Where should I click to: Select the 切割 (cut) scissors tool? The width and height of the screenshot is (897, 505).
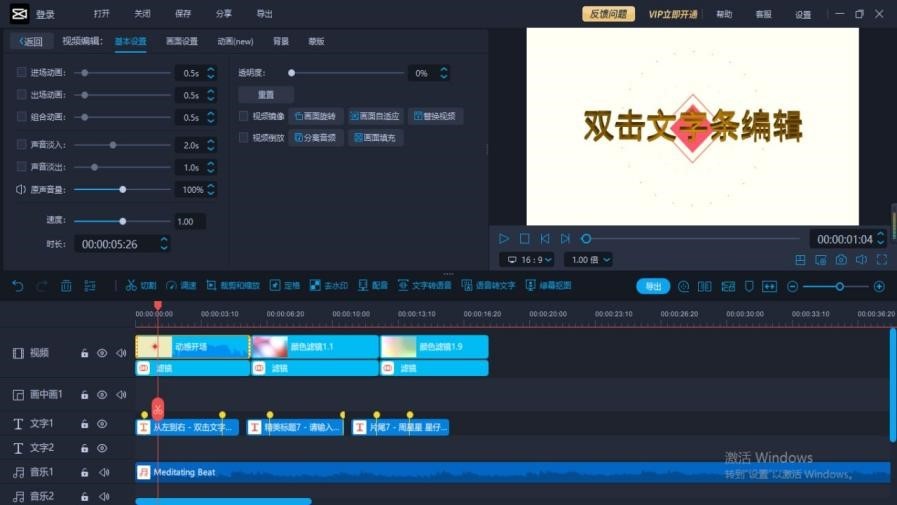(141, 286)
